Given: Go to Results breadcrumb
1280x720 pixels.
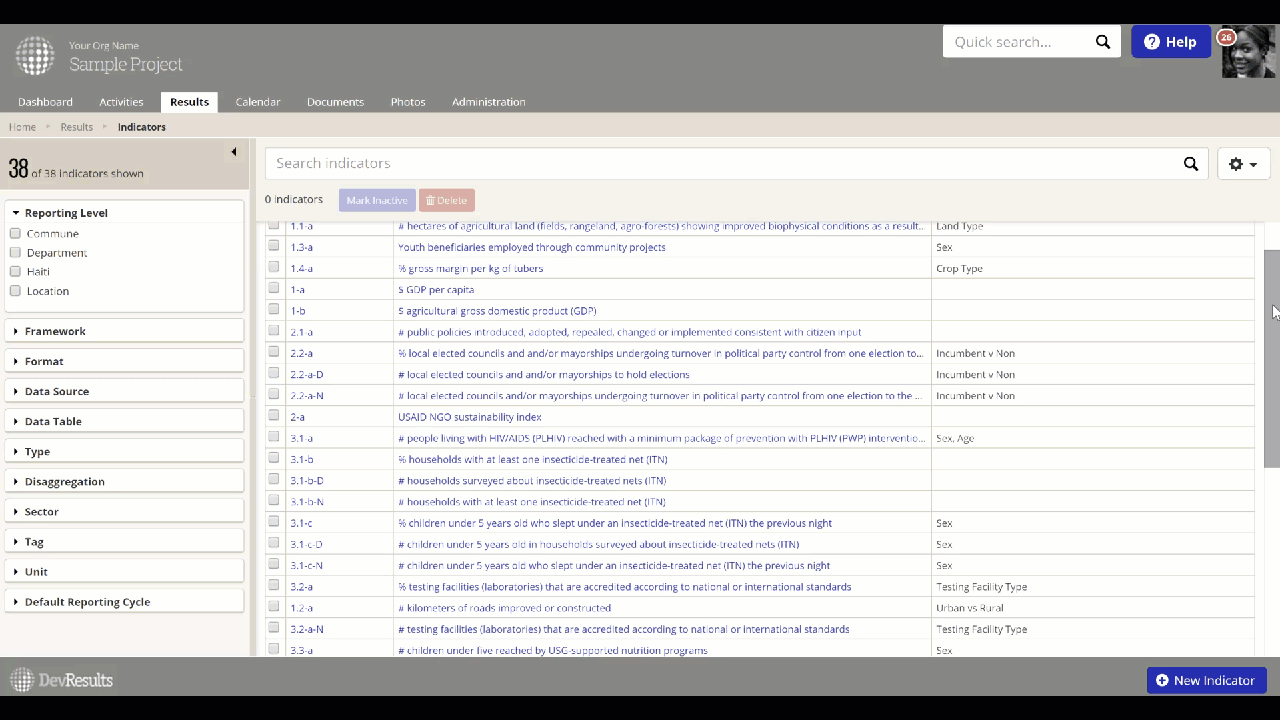Looking at the screenshot, I should point(77,127).
